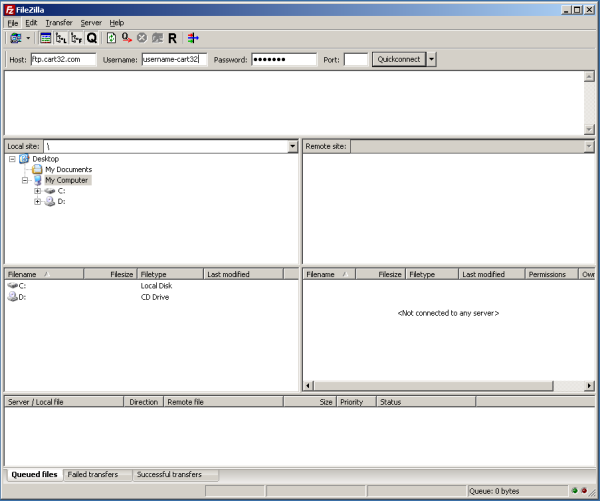Open the File menu
600x501 pixels.
pos(13,23)
